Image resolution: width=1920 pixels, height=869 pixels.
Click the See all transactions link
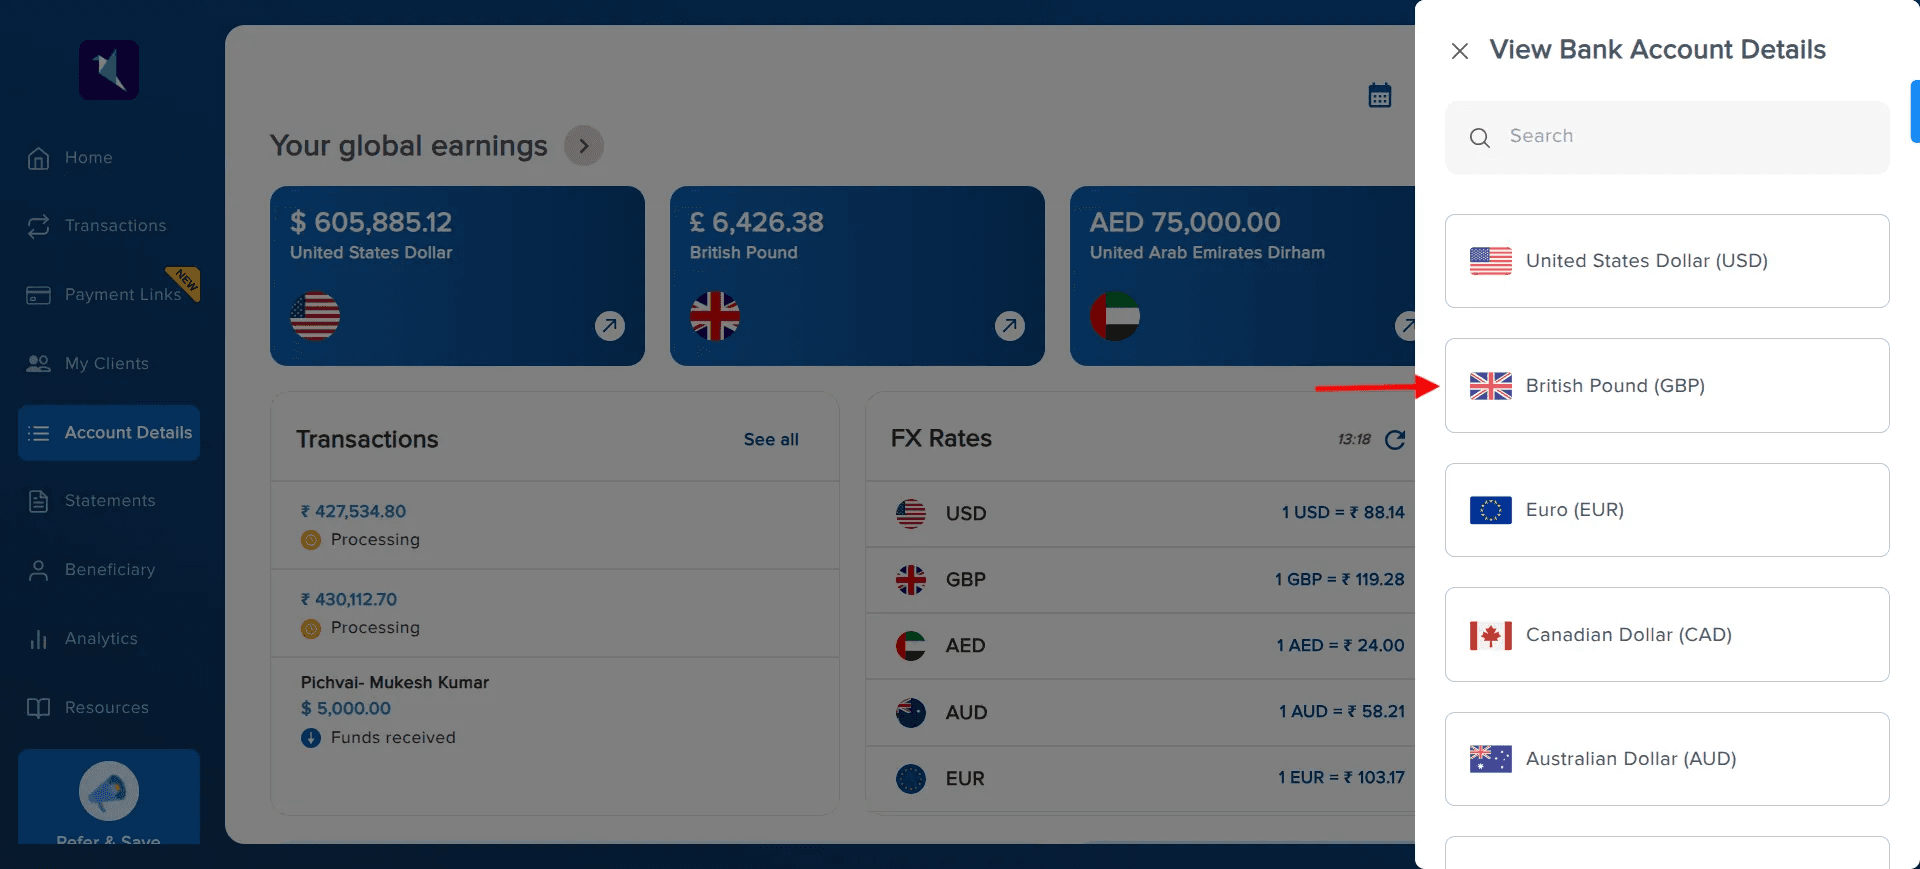pyautogui.click(x=771, y=440)
